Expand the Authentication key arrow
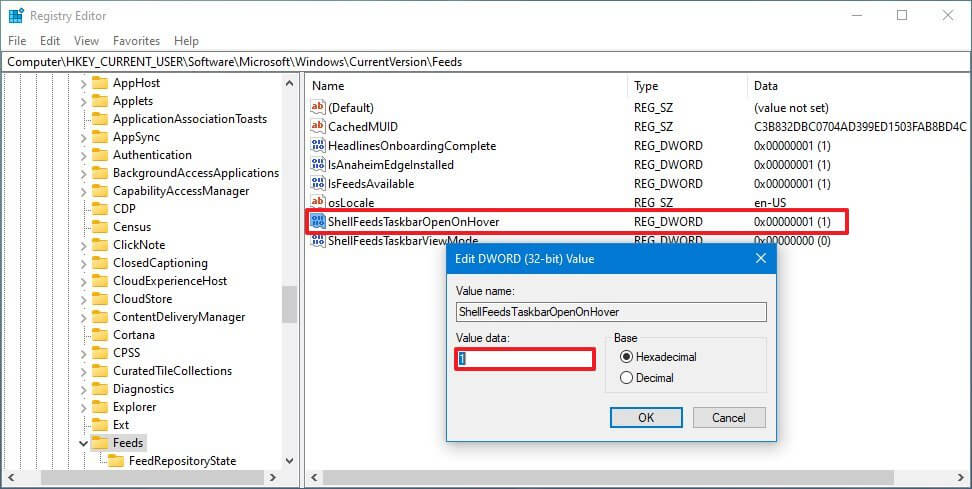Image resolution: width=972 pixels, height=489 pixels. 84,155
